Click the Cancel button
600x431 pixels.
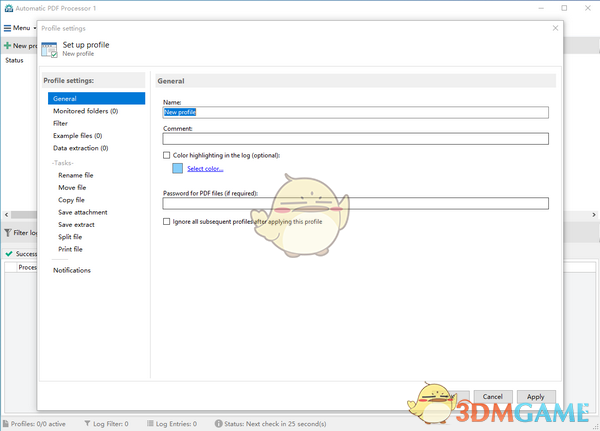[492, 397]
